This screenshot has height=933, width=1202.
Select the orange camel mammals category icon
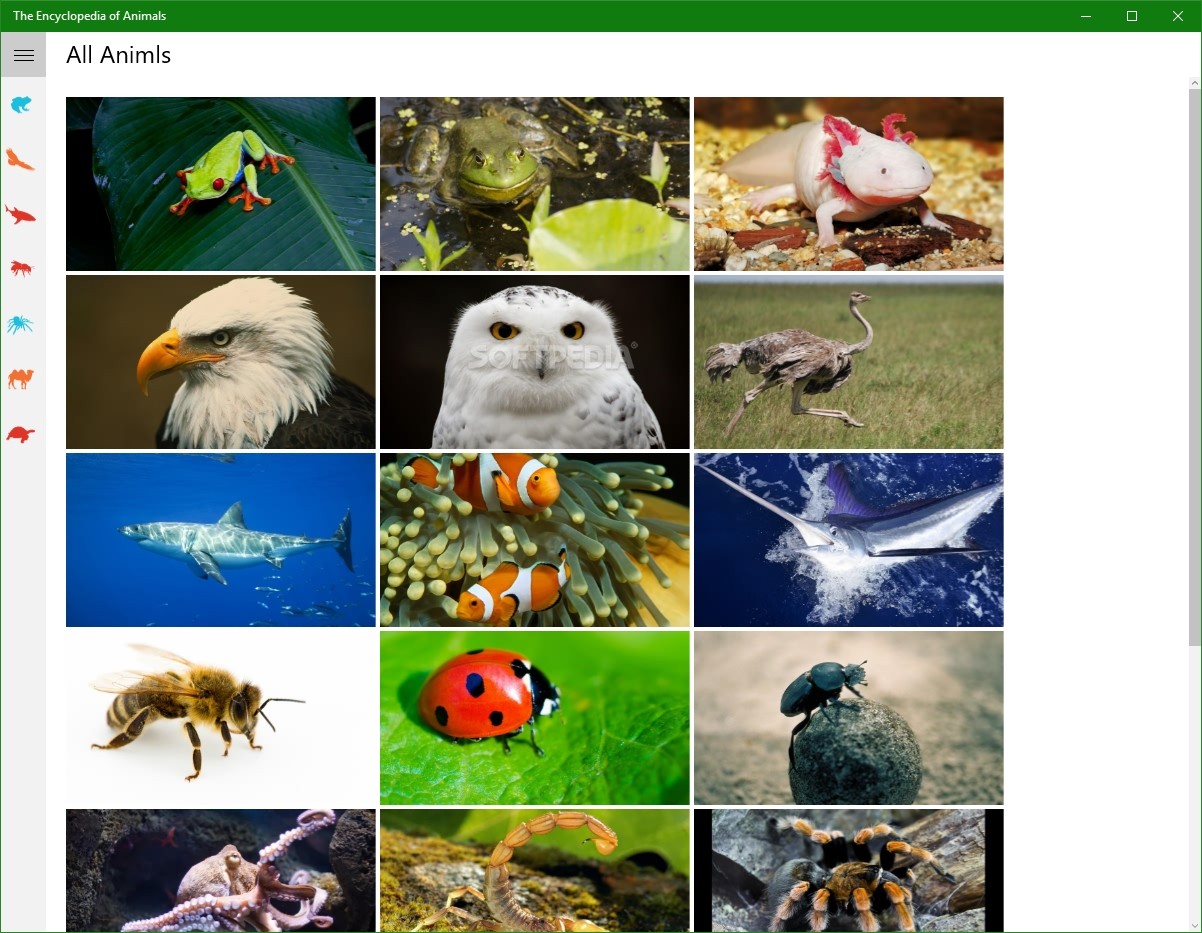point(21,378)
